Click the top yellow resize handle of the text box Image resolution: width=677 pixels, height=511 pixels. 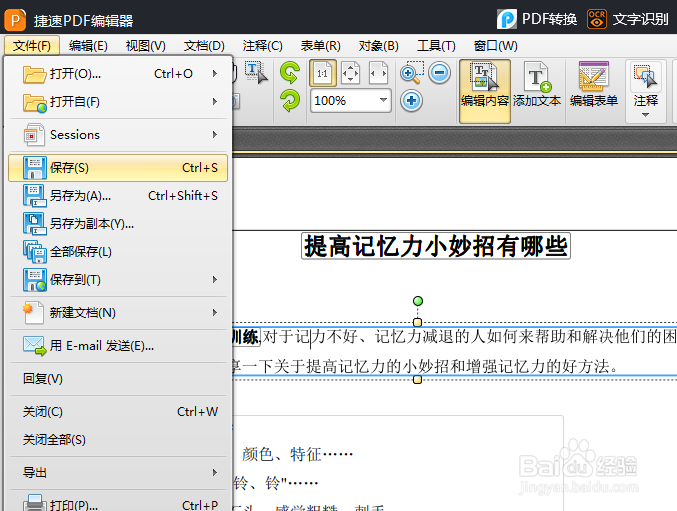click(x=417, y=322)
